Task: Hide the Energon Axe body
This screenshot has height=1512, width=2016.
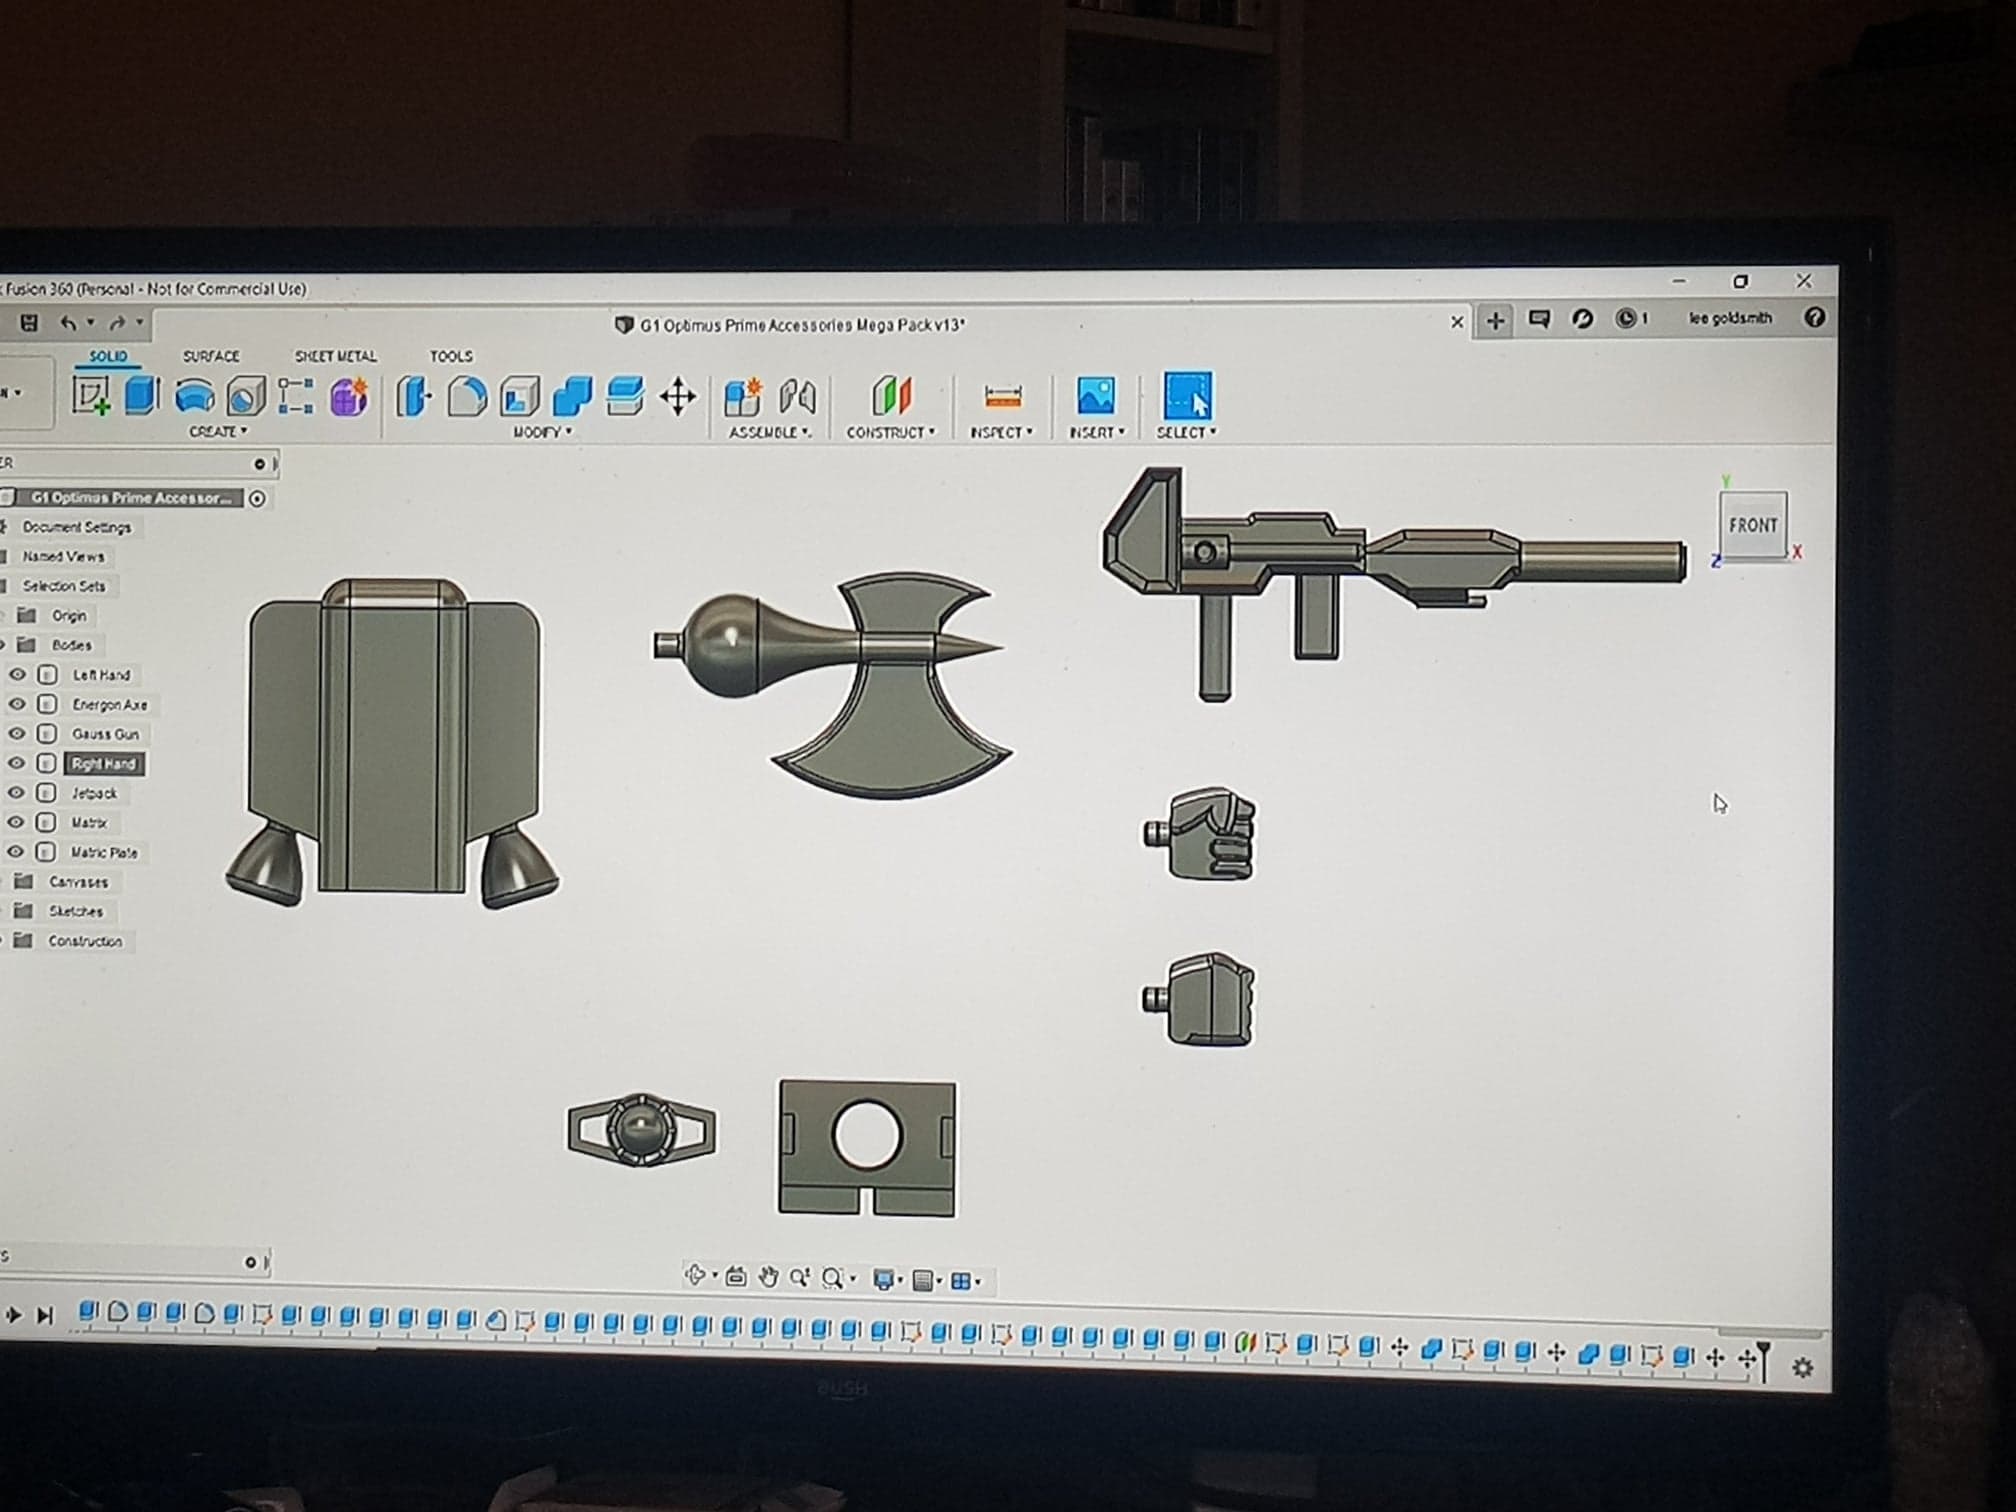Action: click(x=17, y=704)
